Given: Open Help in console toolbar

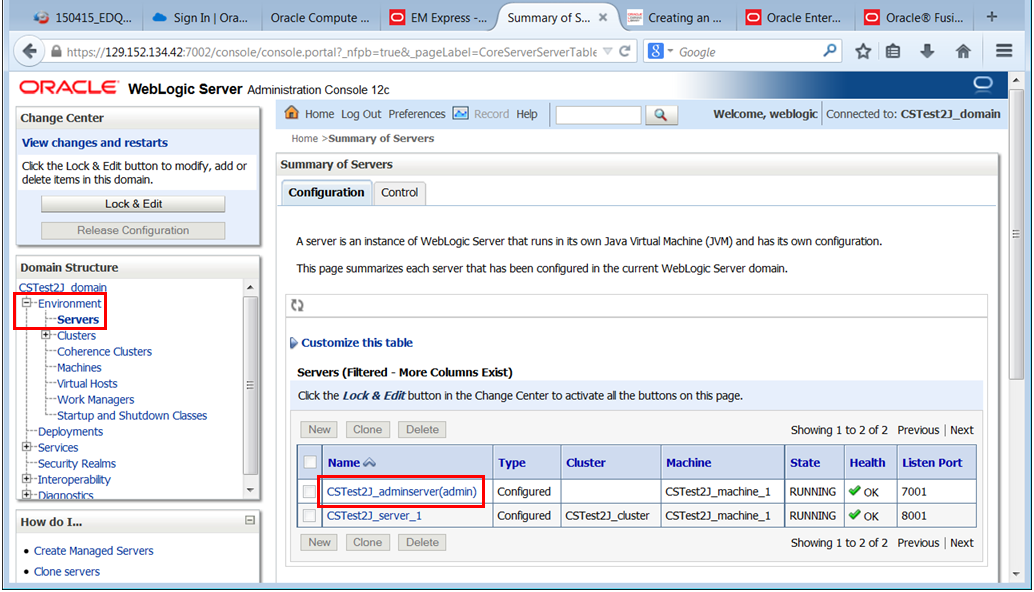Looking at the screenshot, I should (x=526, y=114).
